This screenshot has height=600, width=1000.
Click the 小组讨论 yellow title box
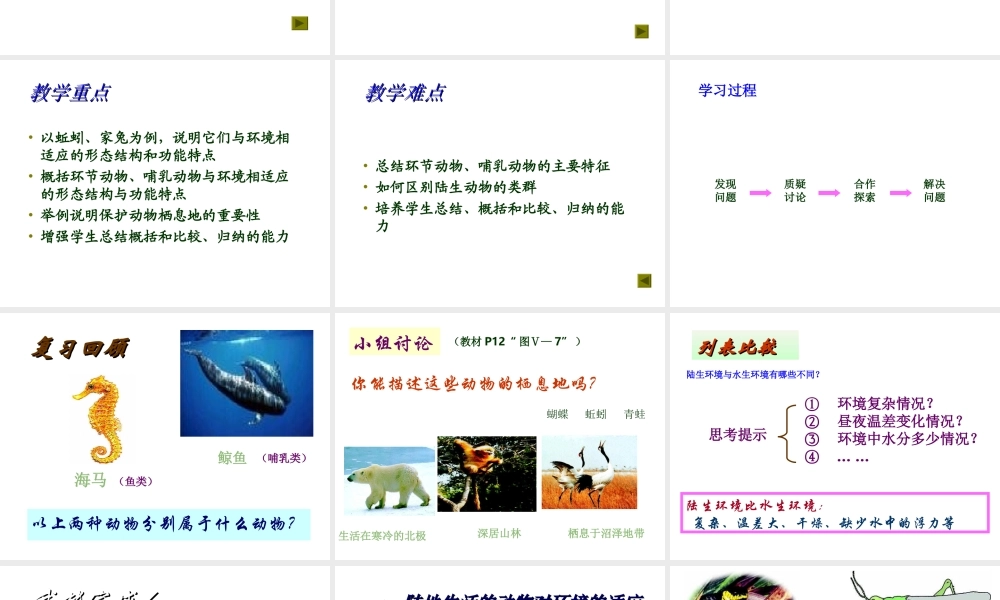click(x=394, y=342)
